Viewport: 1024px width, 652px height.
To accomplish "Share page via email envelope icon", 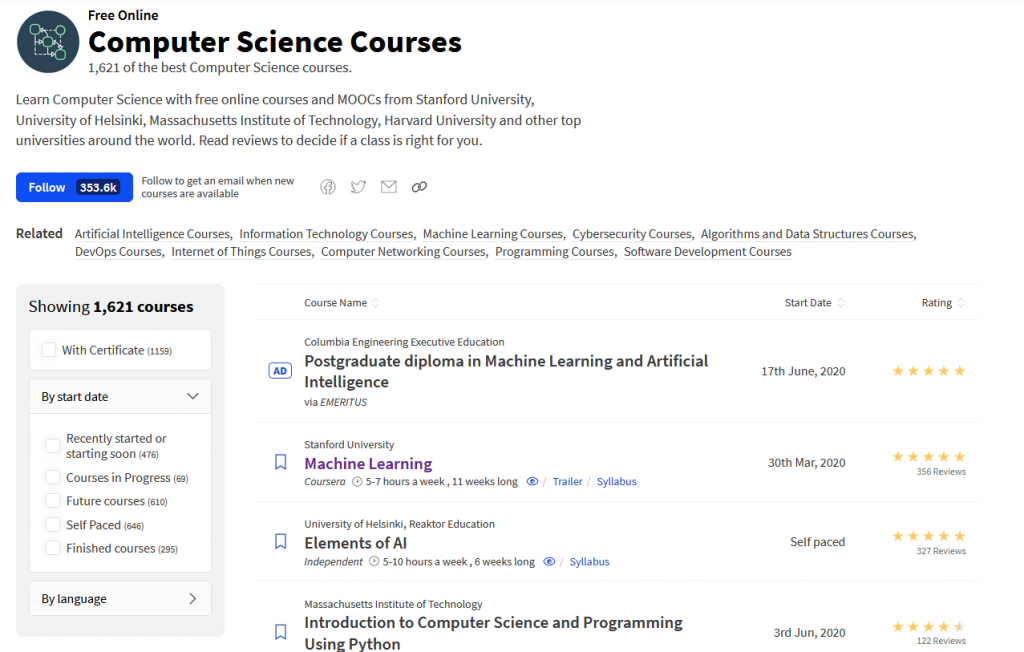I will pyautogui.click(x=389, y=187).
